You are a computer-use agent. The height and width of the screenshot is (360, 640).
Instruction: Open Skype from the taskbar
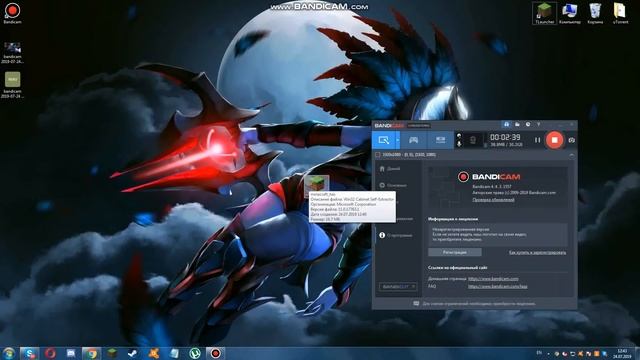click(x=29, y=353)
